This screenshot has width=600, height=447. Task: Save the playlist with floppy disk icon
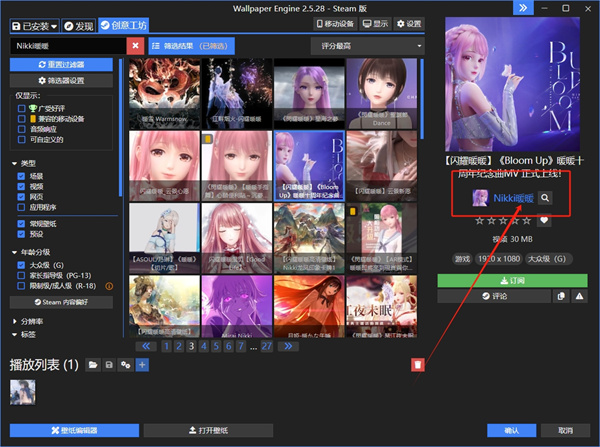click(109, 365)
